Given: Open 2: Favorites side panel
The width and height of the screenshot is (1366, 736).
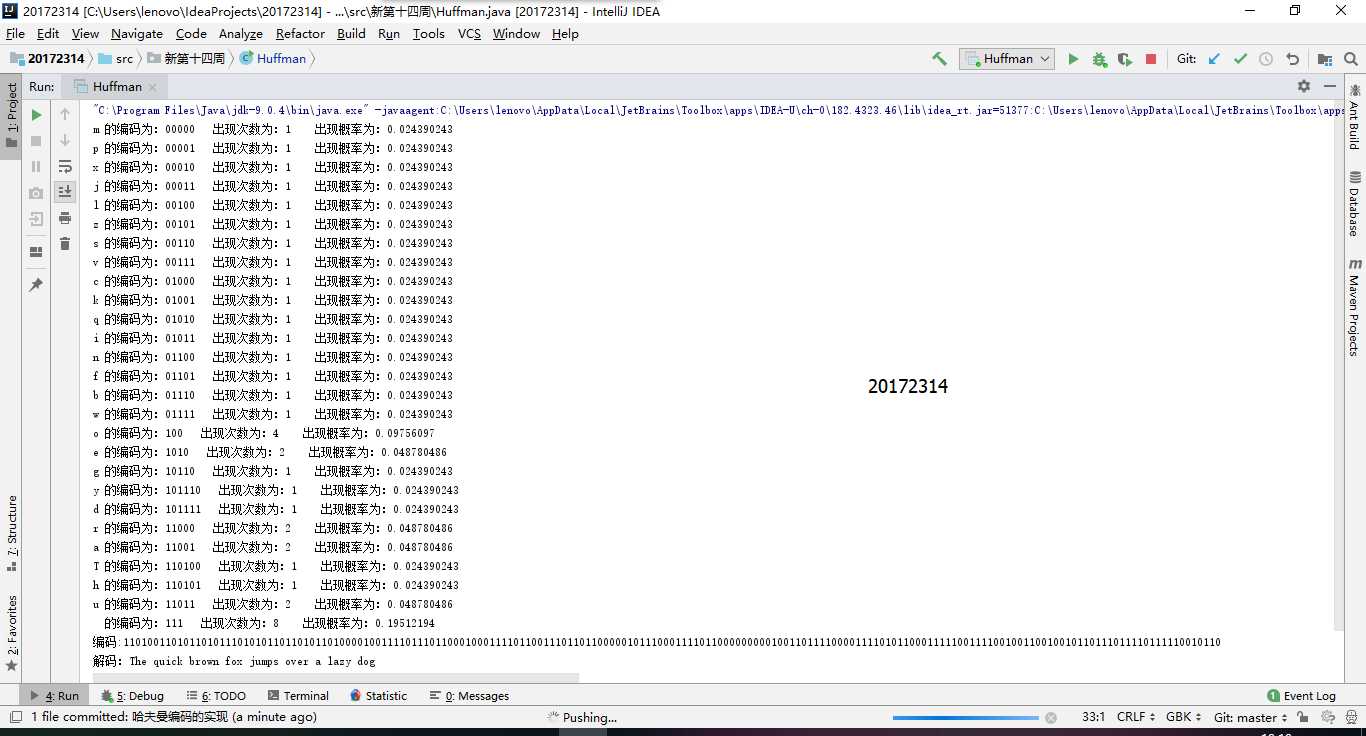Looking at the screenshot, I should pos(11,633).
